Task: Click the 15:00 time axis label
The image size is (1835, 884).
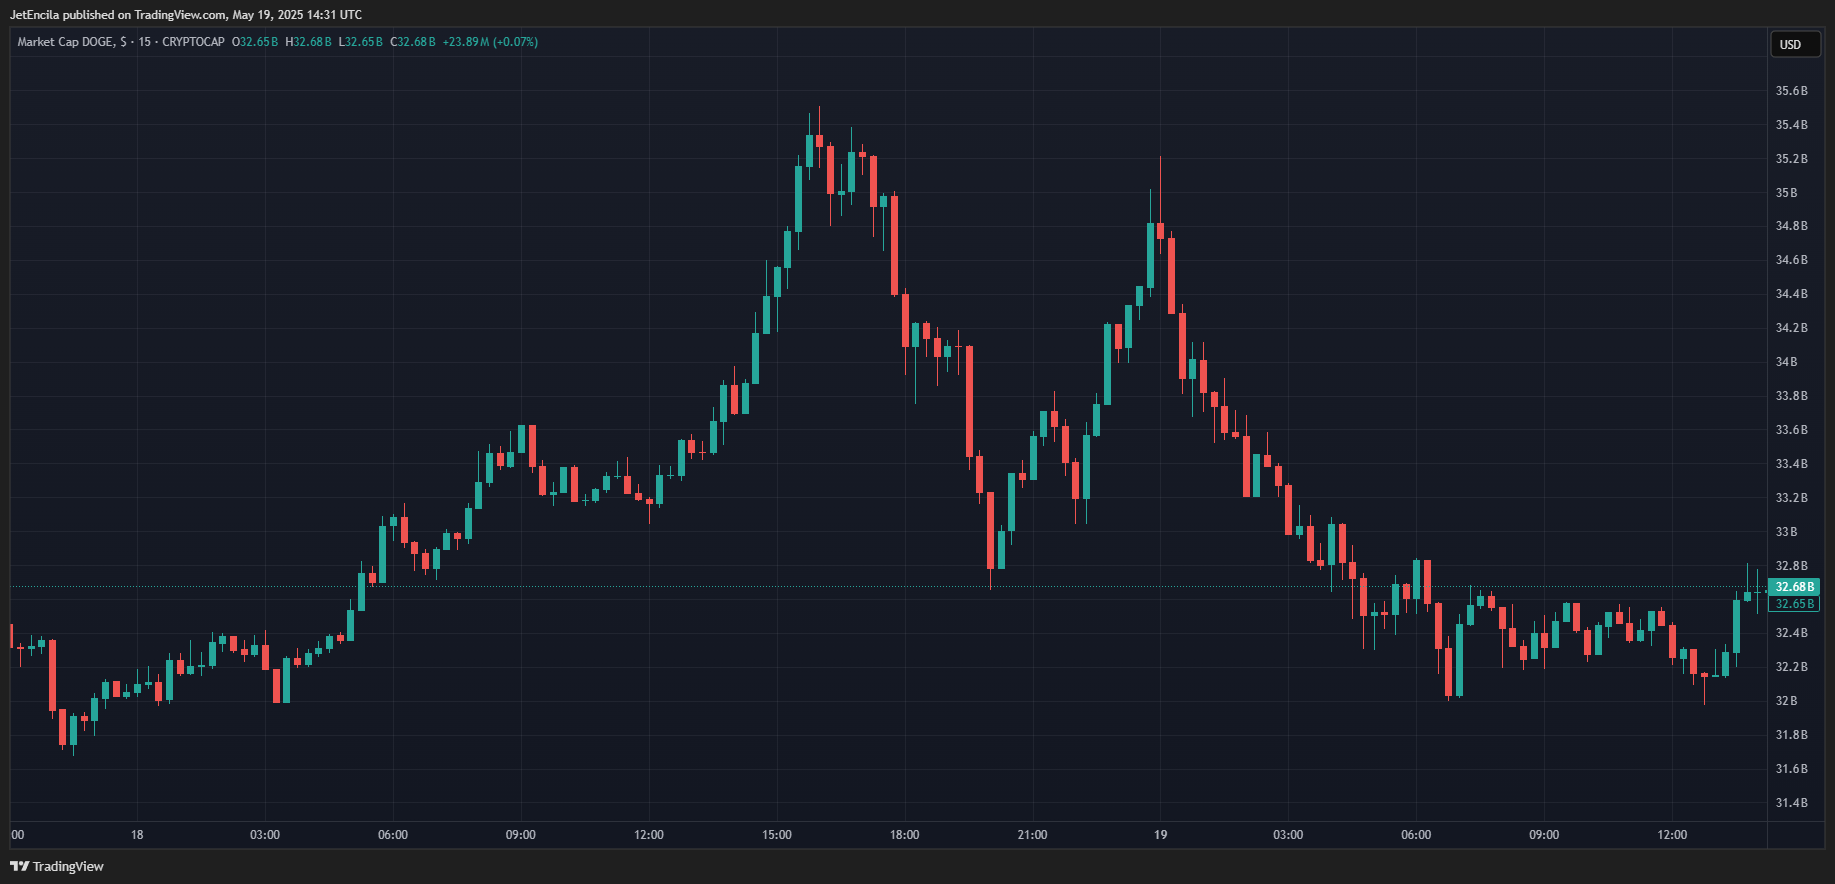Action: [x=777, y=835]
